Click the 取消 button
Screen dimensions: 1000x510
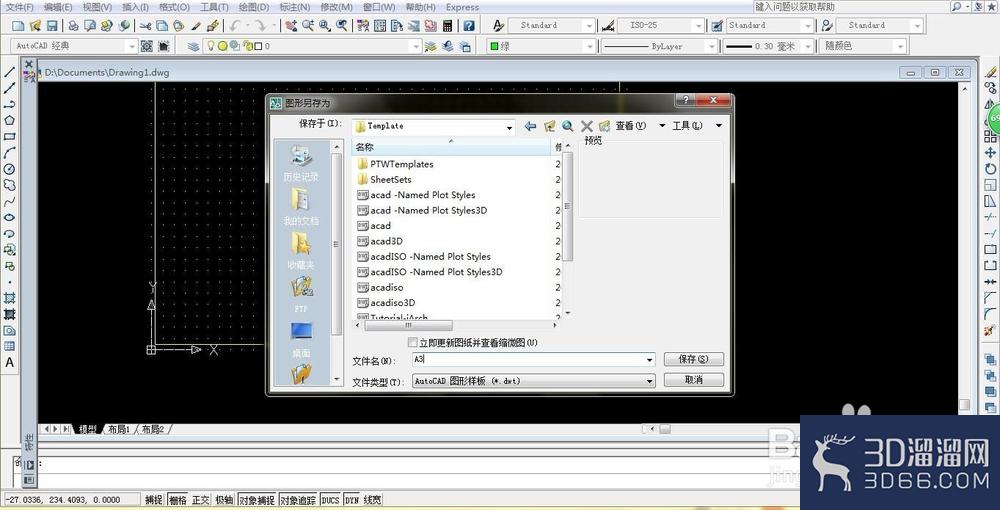tap(694, 379)
